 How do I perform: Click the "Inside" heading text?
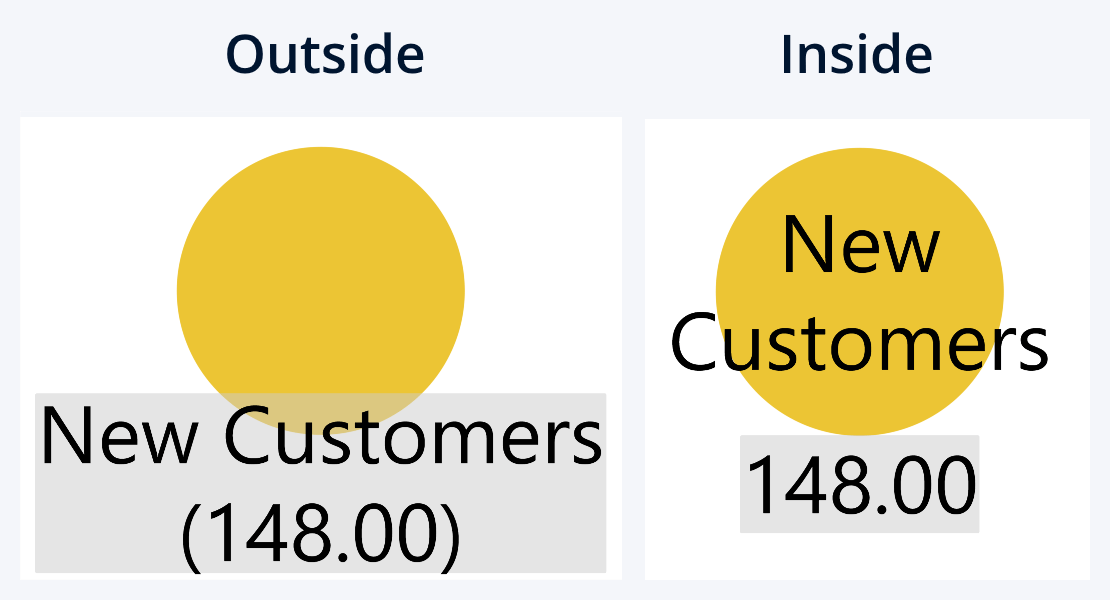[856, 53]
